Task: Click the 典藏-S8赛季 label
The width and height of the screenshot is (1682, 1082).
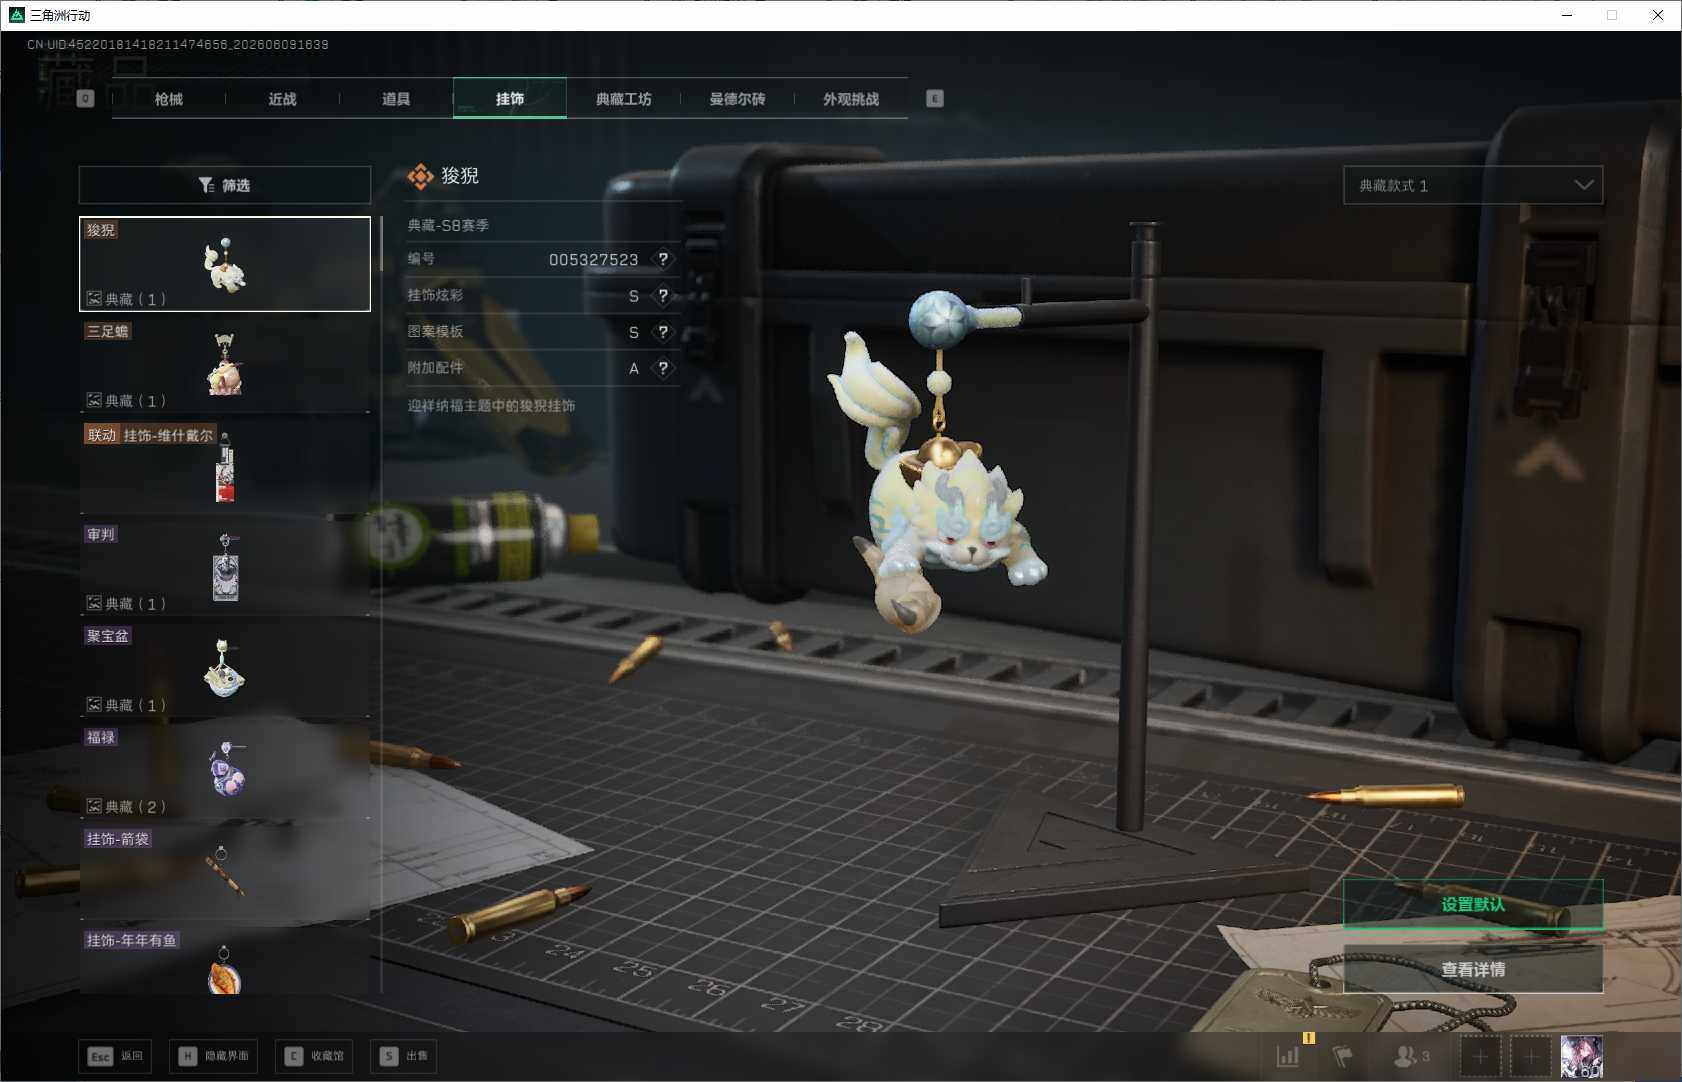Action: (x=448, y=225)
